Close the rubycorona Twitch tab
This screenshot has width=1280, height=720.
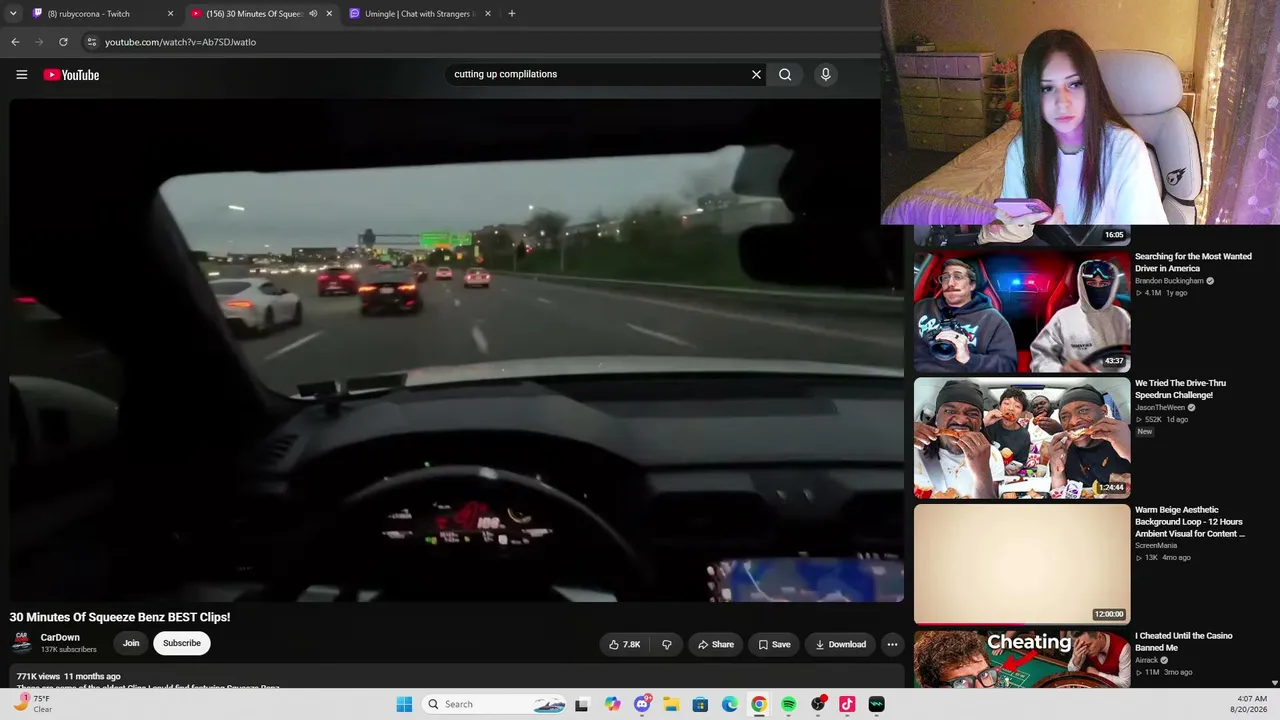(x=170, y=14)
